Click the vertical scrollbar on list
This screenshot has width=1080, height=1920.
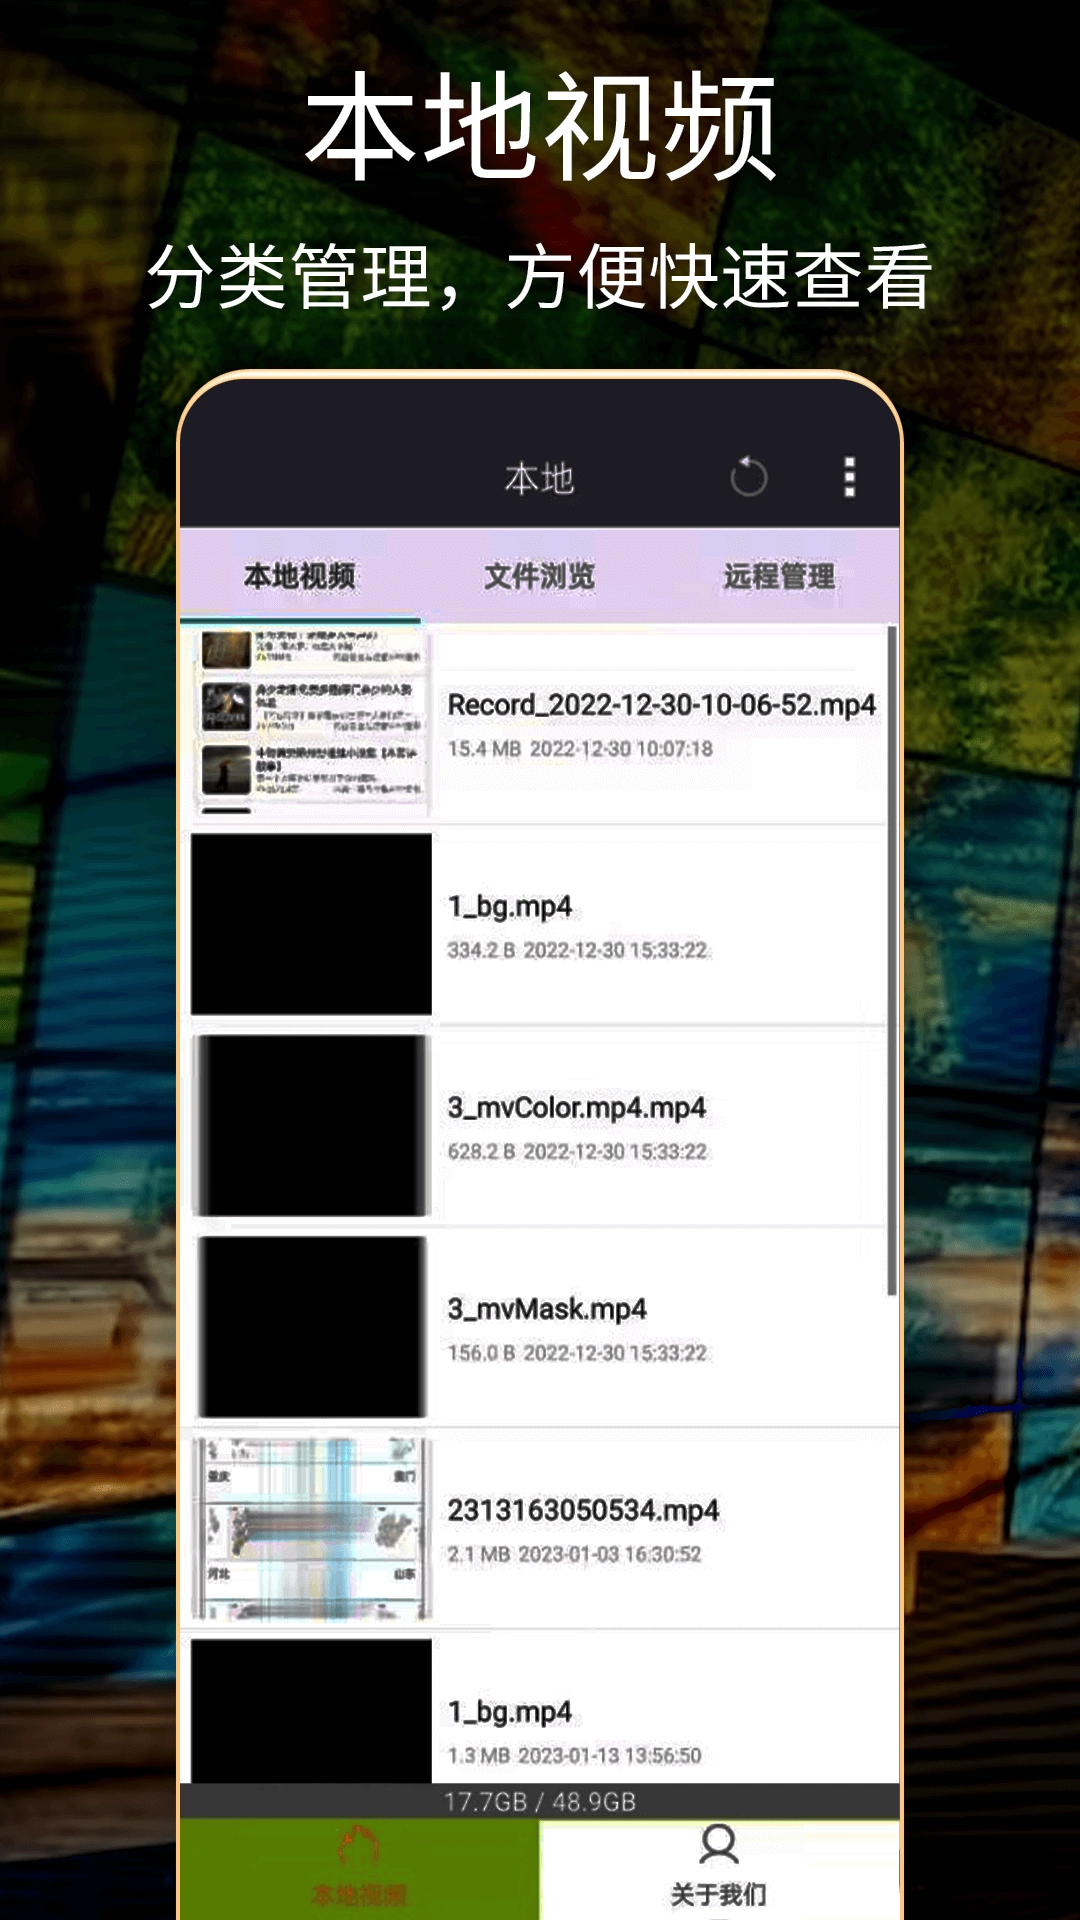[891, 960]
